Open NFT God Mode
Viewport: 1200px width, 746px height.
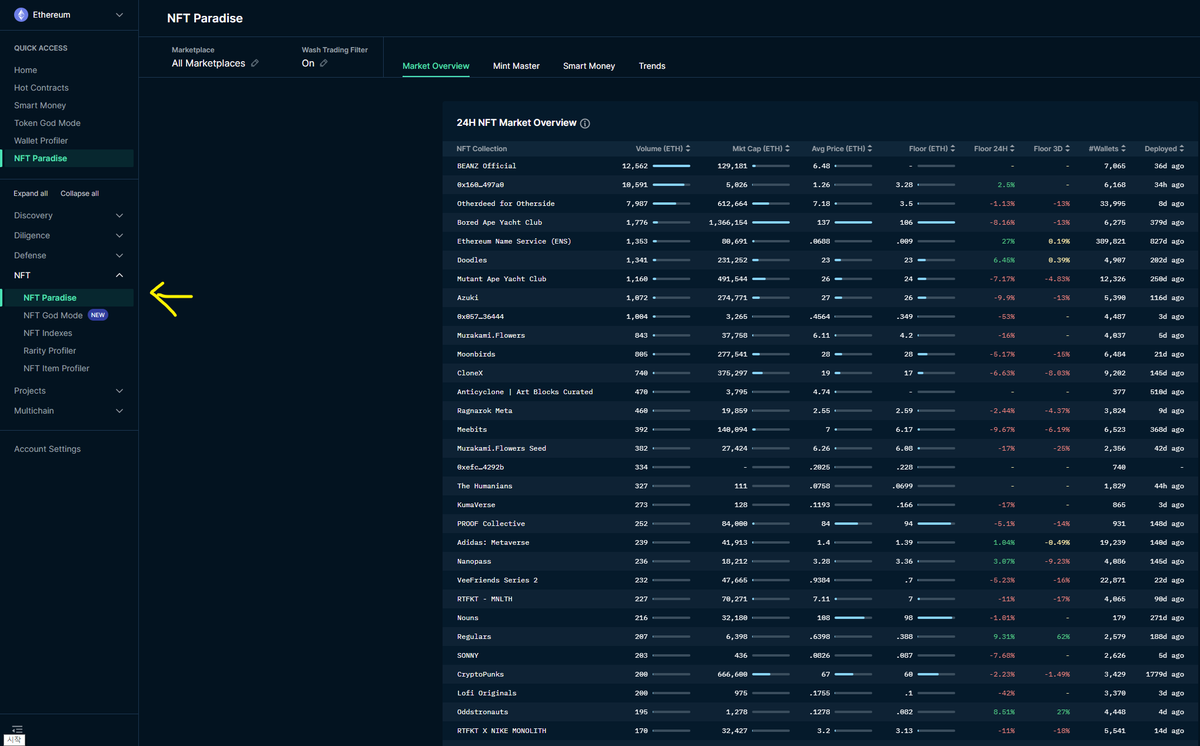click(53, 315)
